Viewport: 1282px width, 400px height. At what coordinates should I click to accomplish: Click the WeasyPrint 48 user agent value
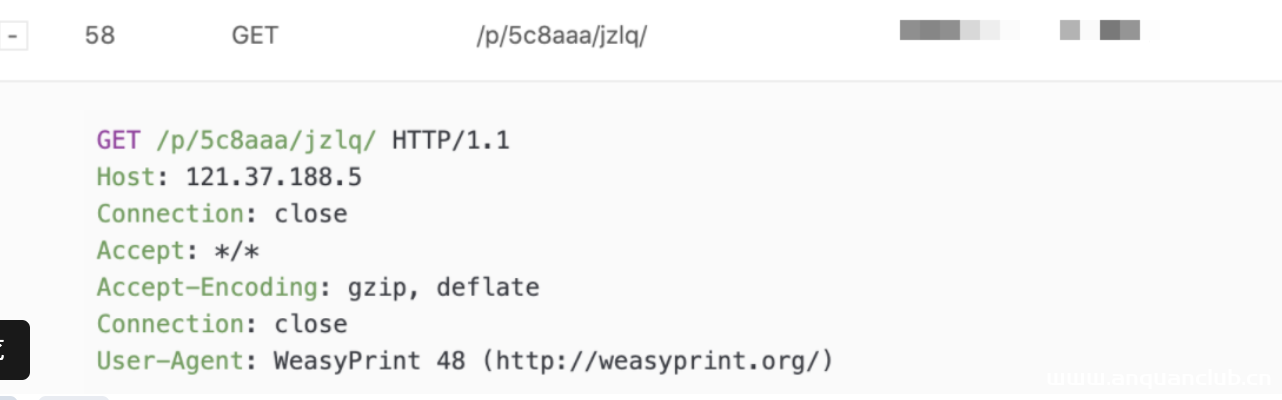(369, 361)
